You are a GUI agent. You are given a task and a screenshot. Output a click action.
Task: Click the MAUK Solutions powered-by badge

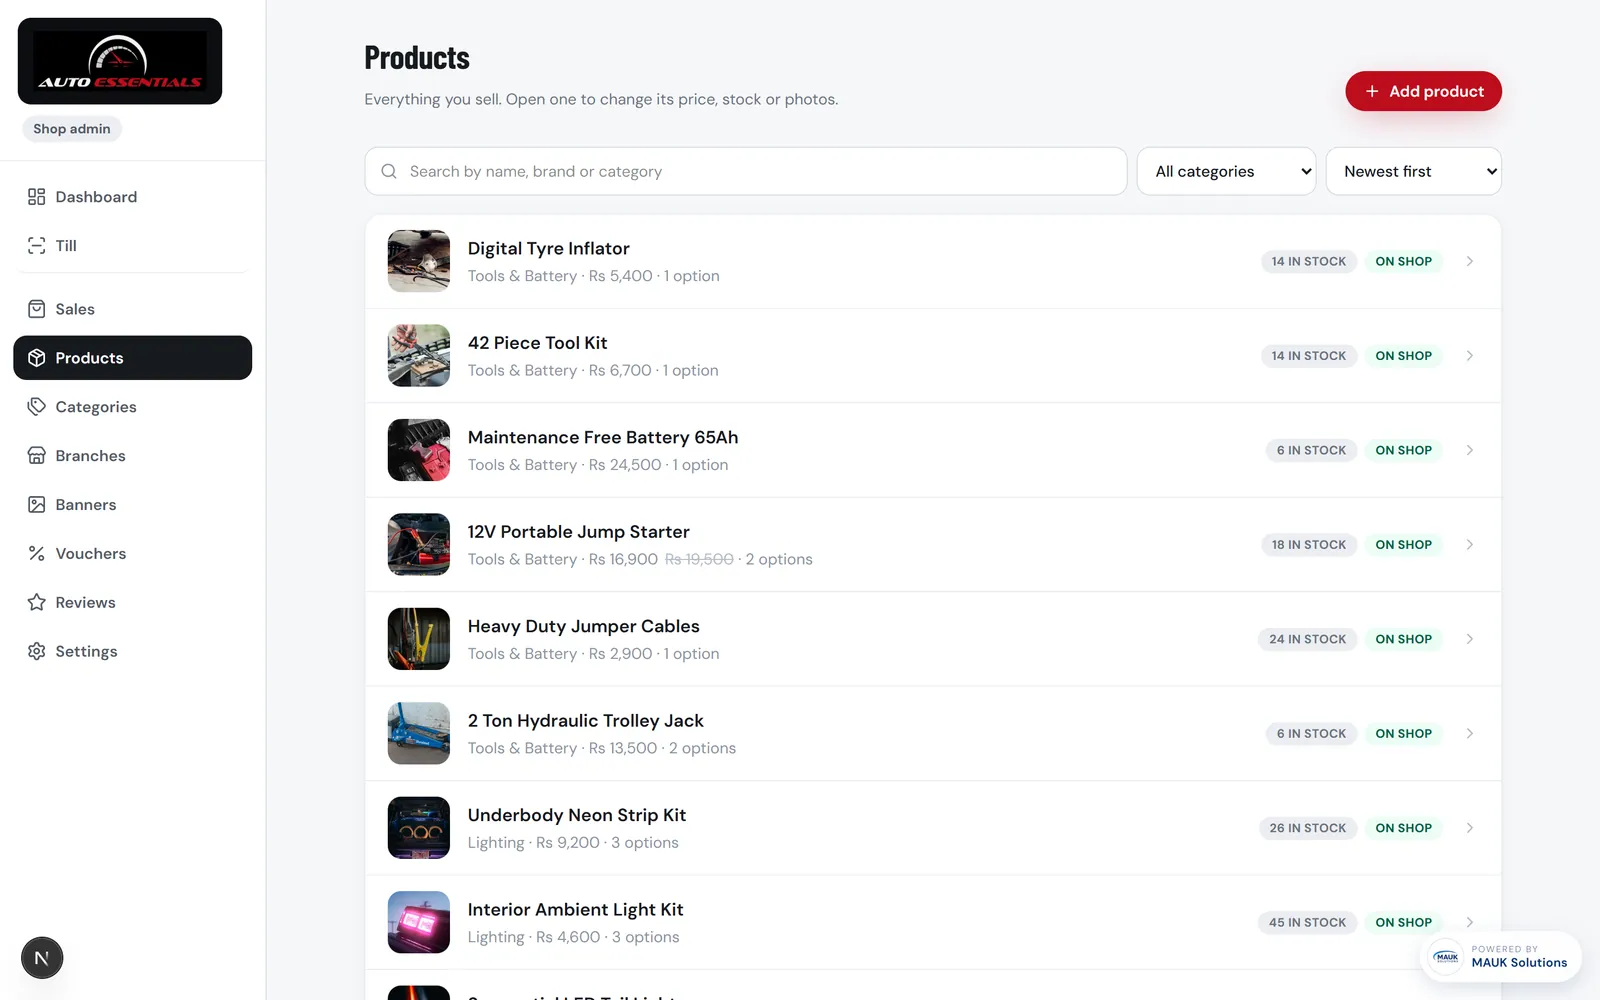click(x=1500, y=957)
